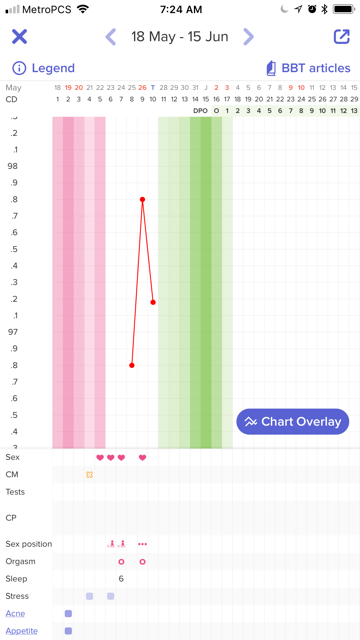Select the lowest temperature point on CD 8
The height and width of the screenshot is (640, 360).
pos(132,365)
